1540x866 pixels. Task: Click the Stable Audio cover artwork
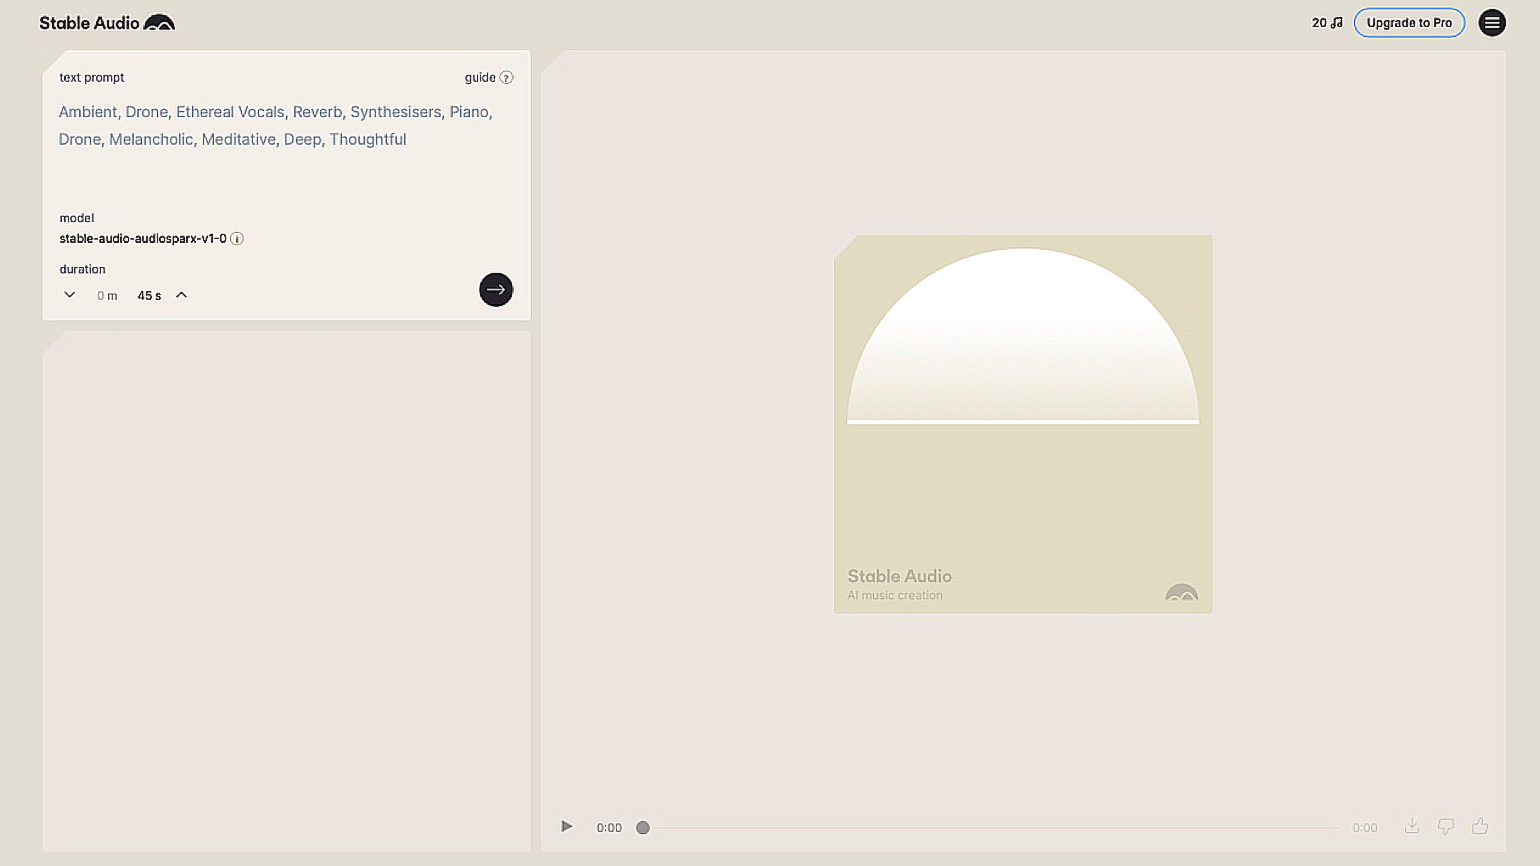click(x=1023, y=424)
